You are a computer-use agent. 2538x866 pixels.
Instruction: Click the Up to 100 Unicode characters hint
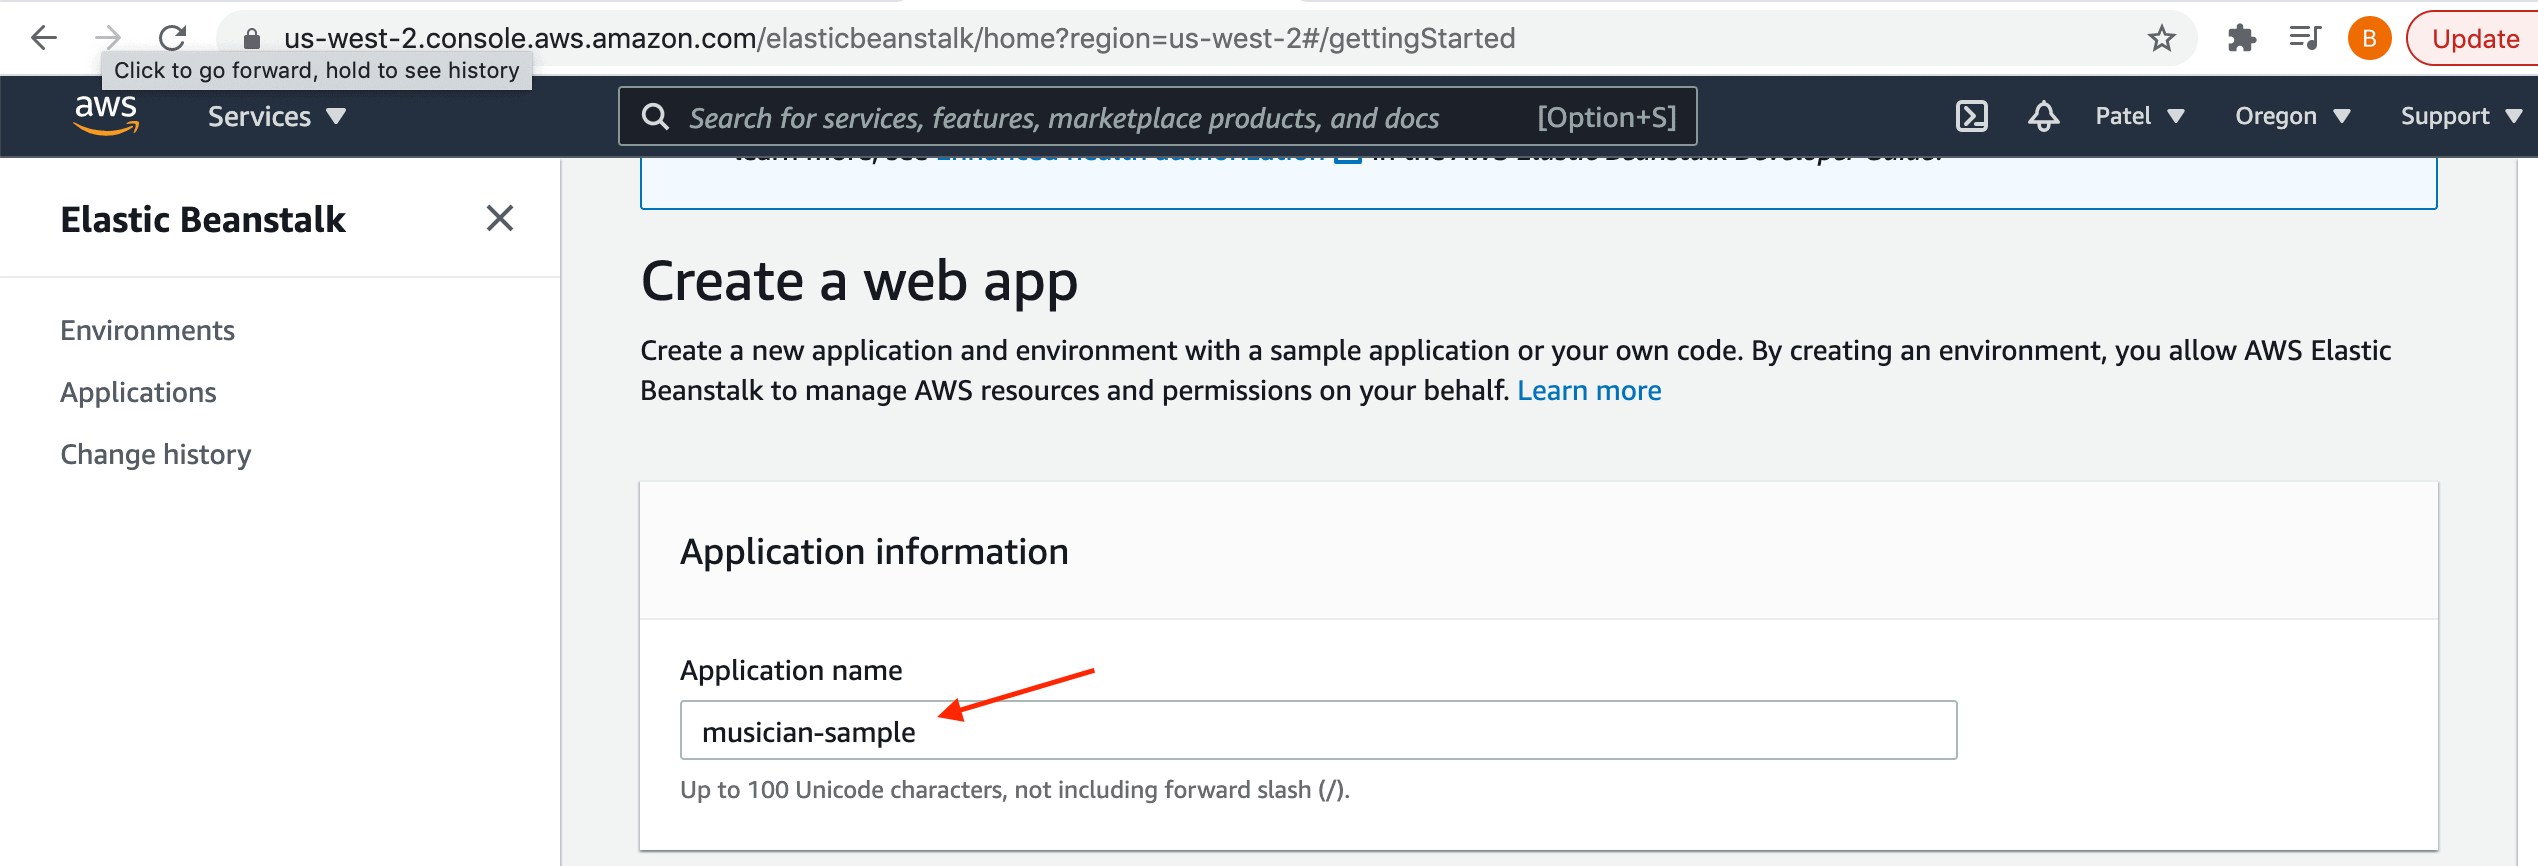point(1015,790)
